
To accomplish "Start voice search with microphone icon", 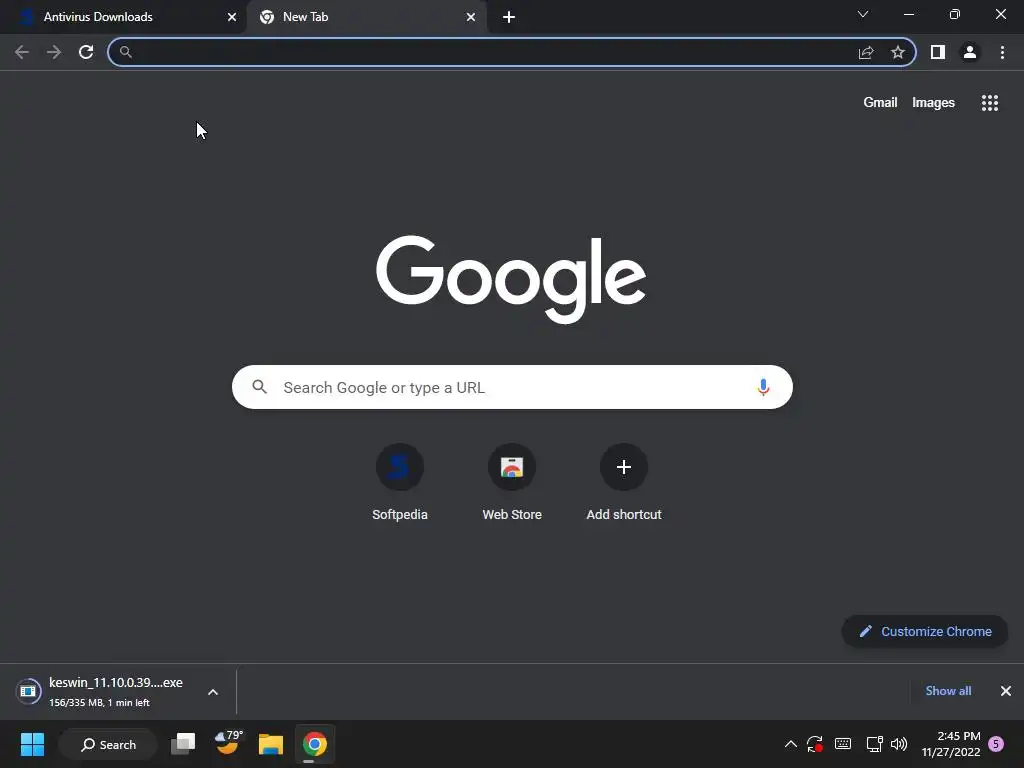I will (763, 387).
